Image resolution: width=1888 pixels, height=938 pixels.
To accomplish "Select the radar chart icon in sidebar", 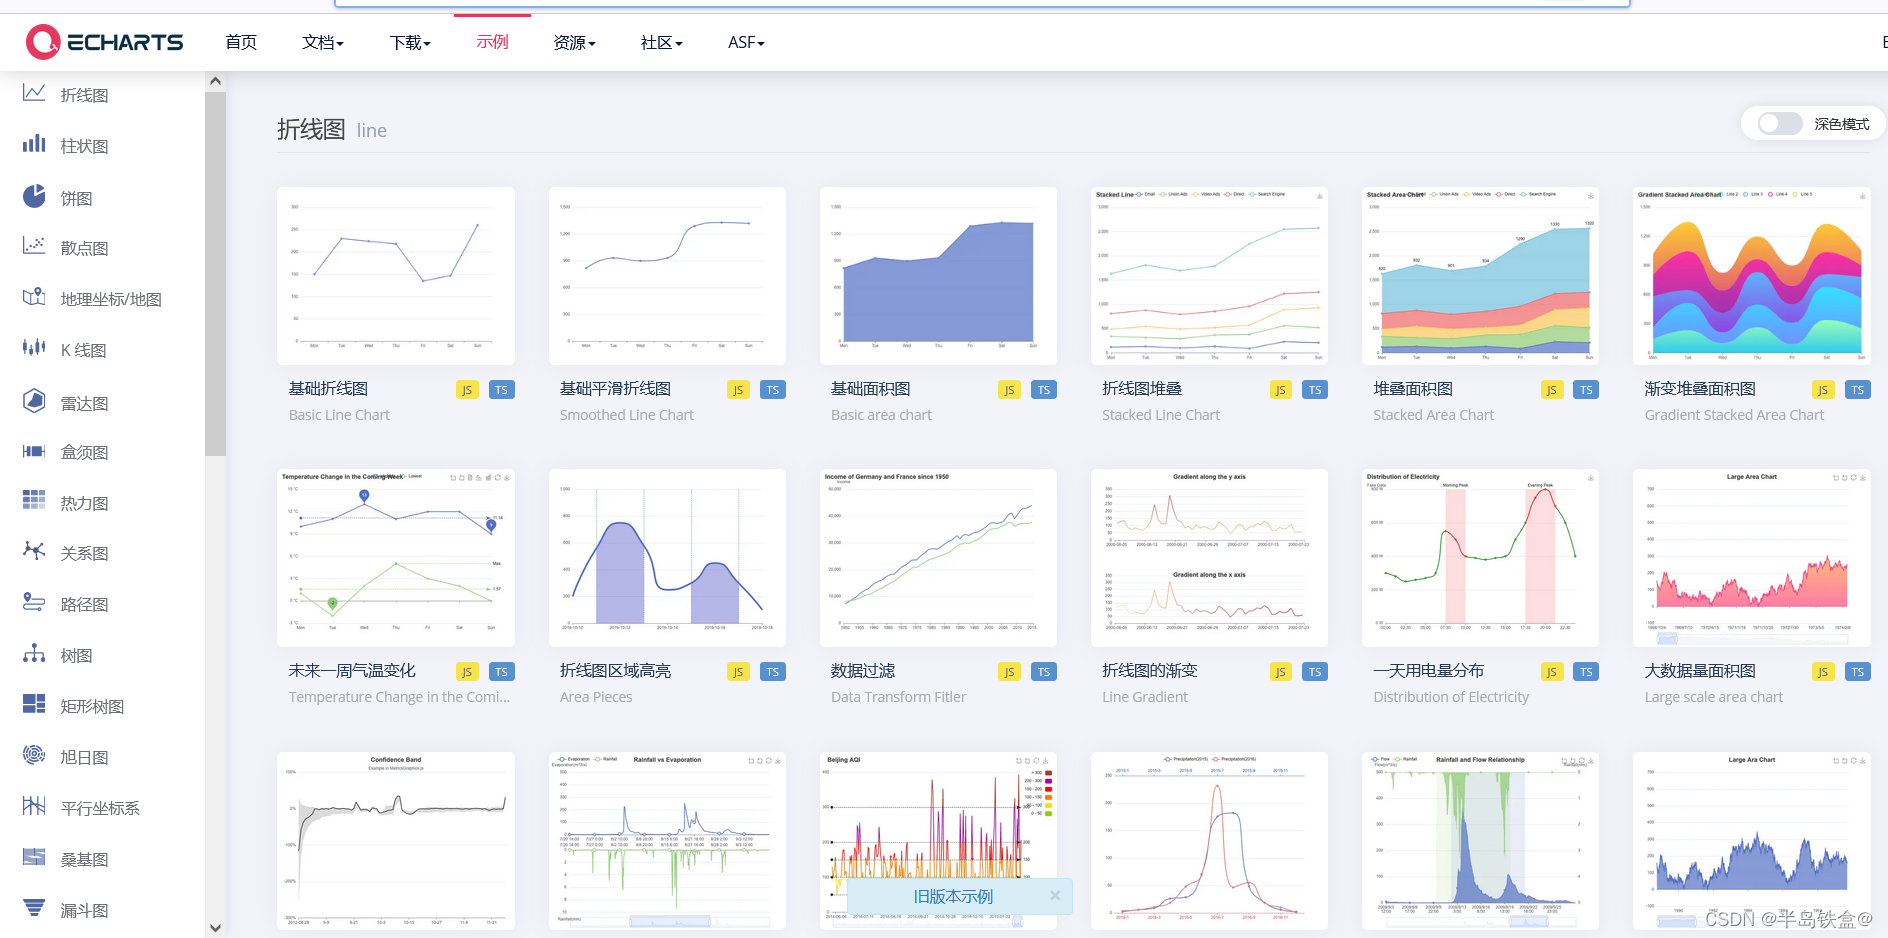I will [34, 401].
